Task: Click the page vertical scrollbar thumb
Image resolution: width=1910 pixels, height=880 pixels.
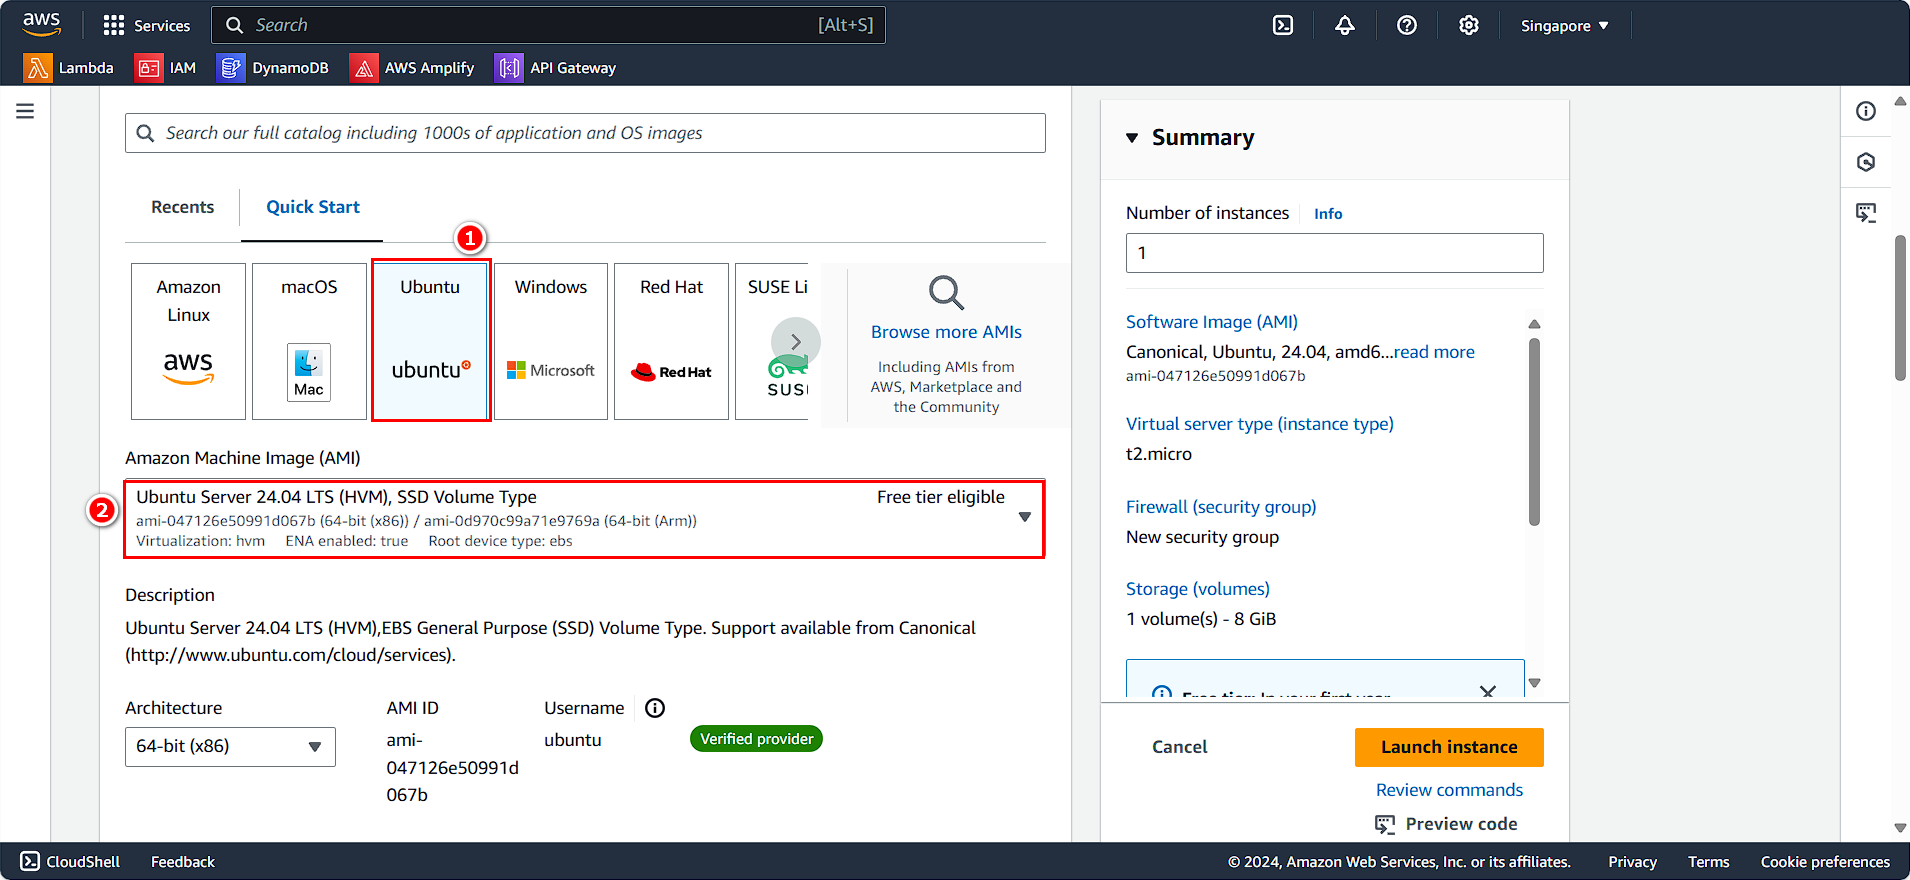Action: click(1900, 308)
